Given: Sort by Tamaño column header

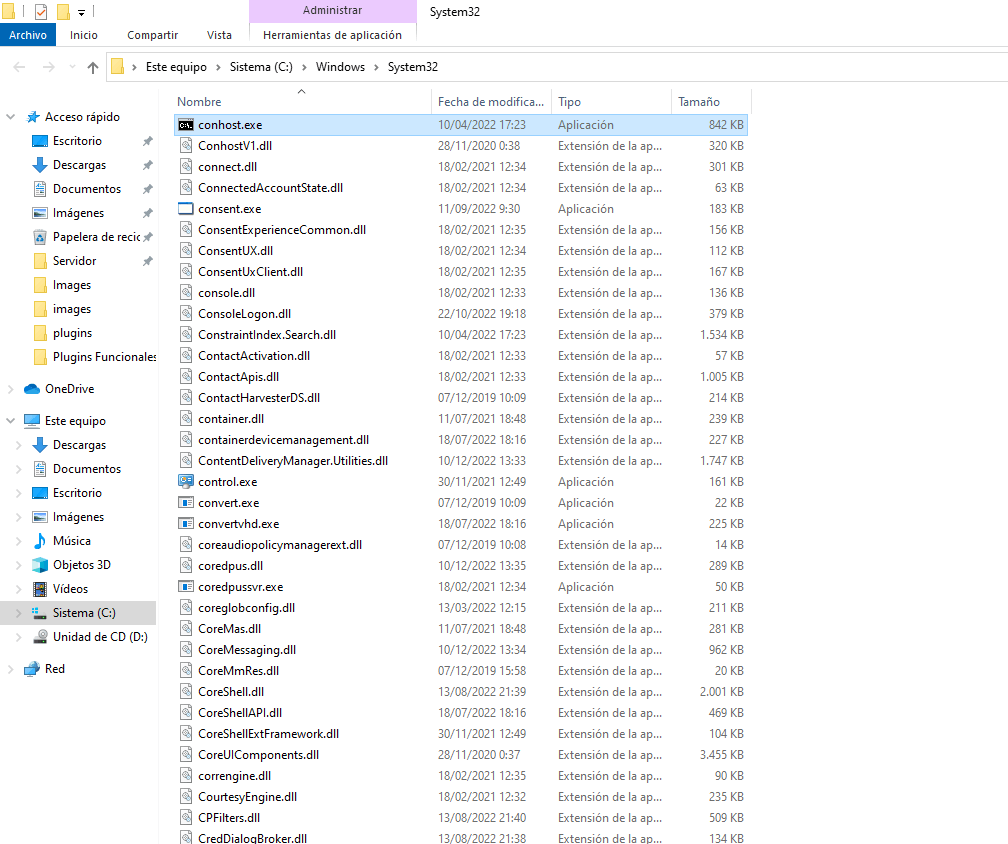Looking at the screenshot, I should click(x=710, y=102).
